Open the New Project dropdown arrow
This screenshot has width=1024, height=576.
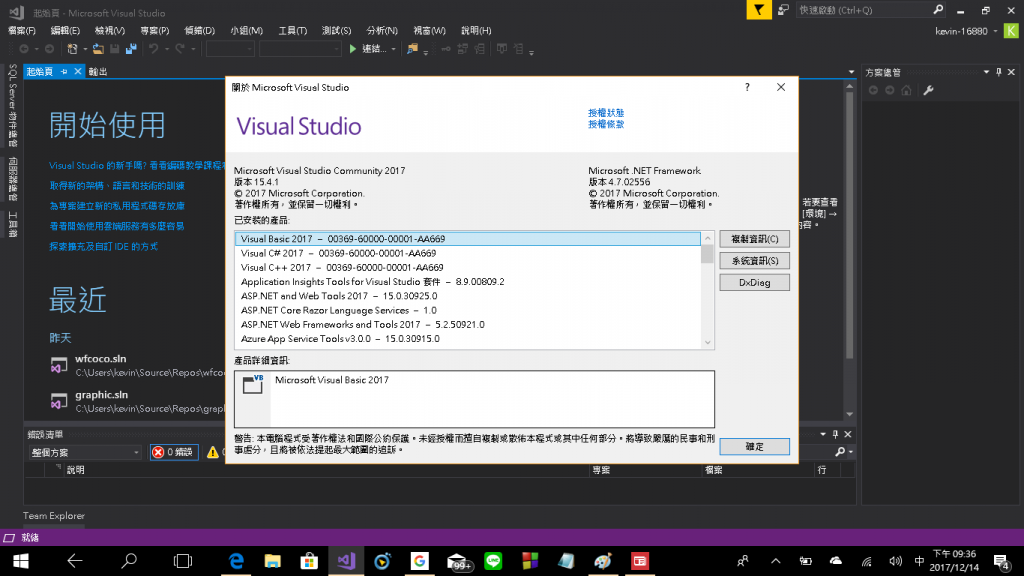[x=85, y=49]
